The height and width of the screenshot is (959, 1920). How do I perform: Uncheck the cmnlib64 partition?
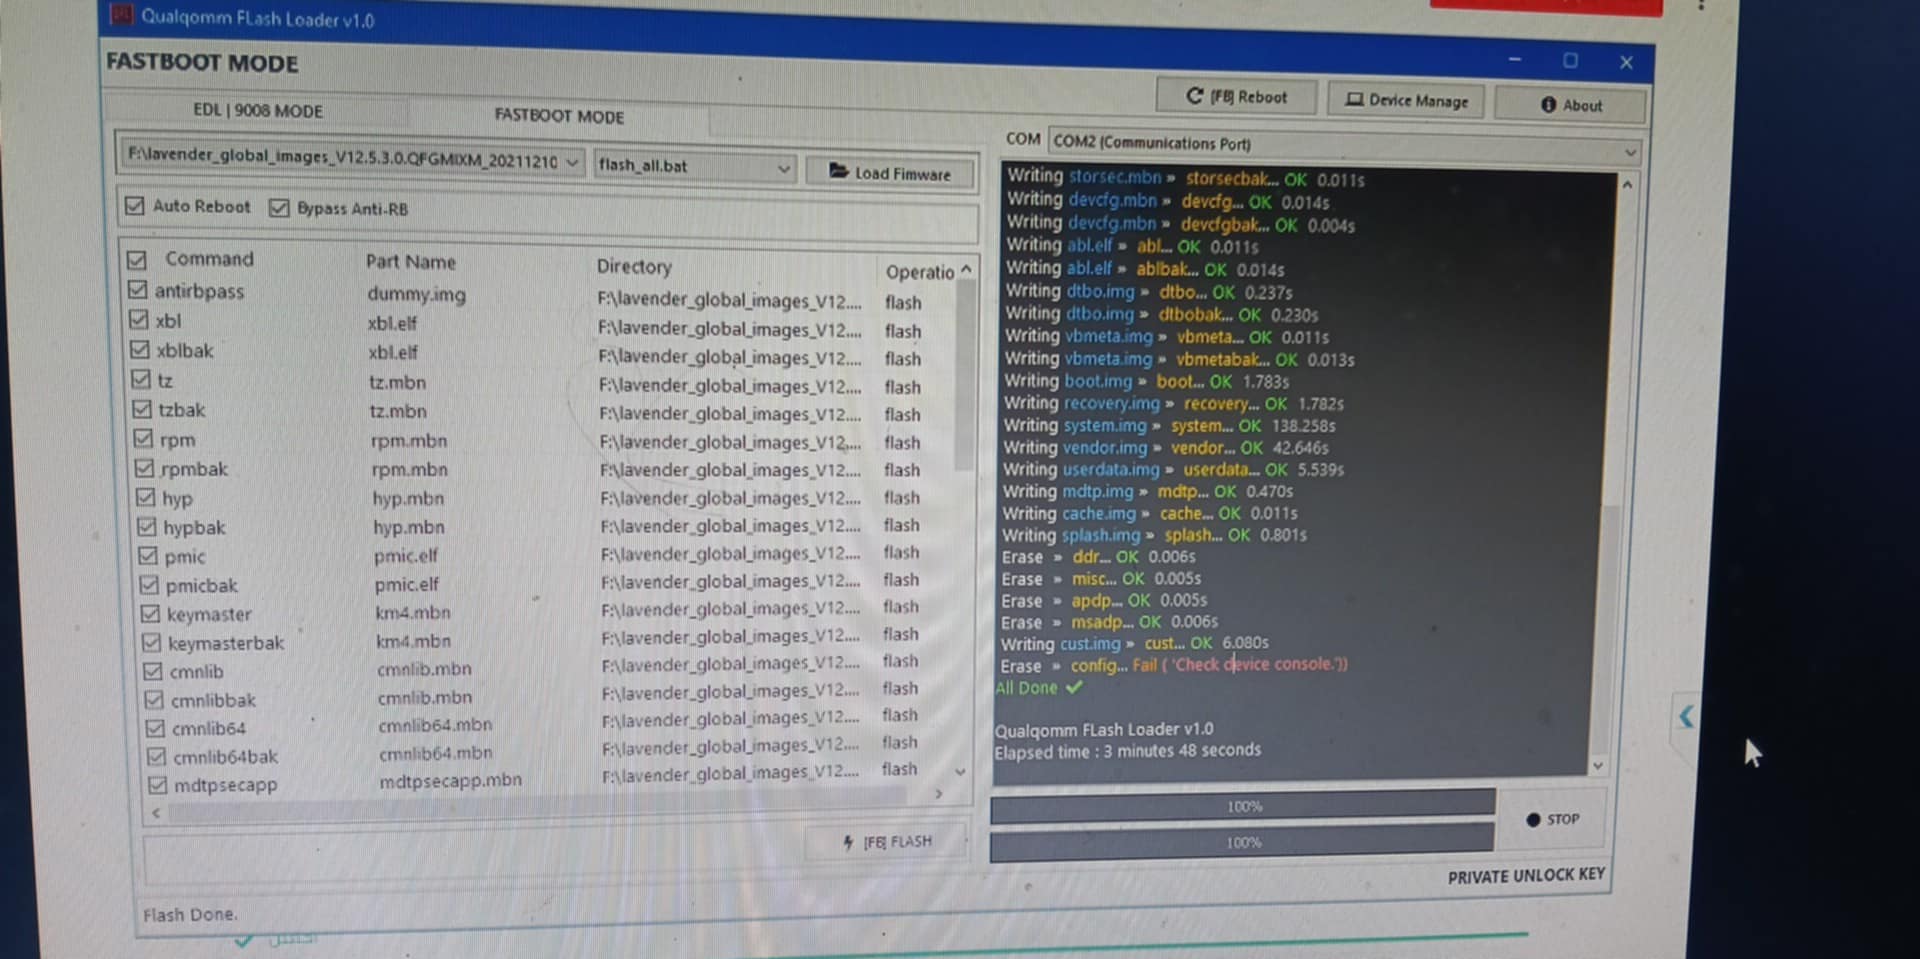pyautogui.click(x=155, y=728)
